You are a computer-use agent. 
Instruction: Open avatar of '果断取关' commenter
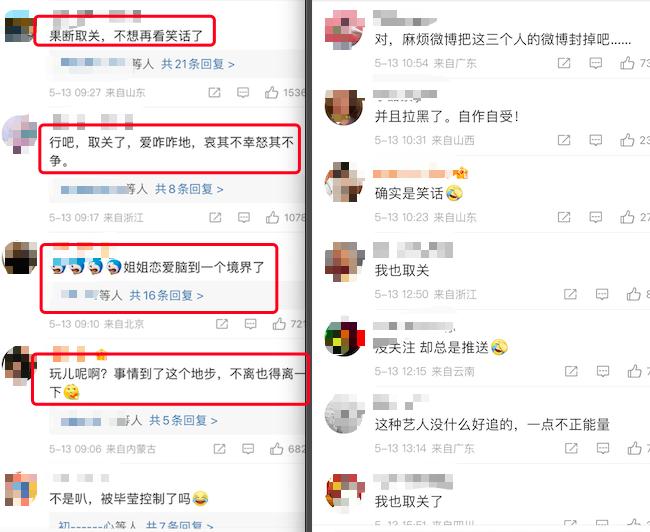(18, 27)
